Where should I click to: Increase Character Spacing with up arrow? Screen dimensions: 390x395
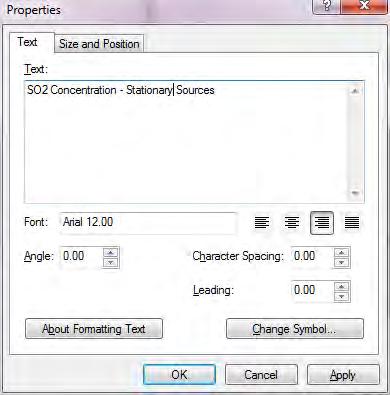[x=342, y=253]
